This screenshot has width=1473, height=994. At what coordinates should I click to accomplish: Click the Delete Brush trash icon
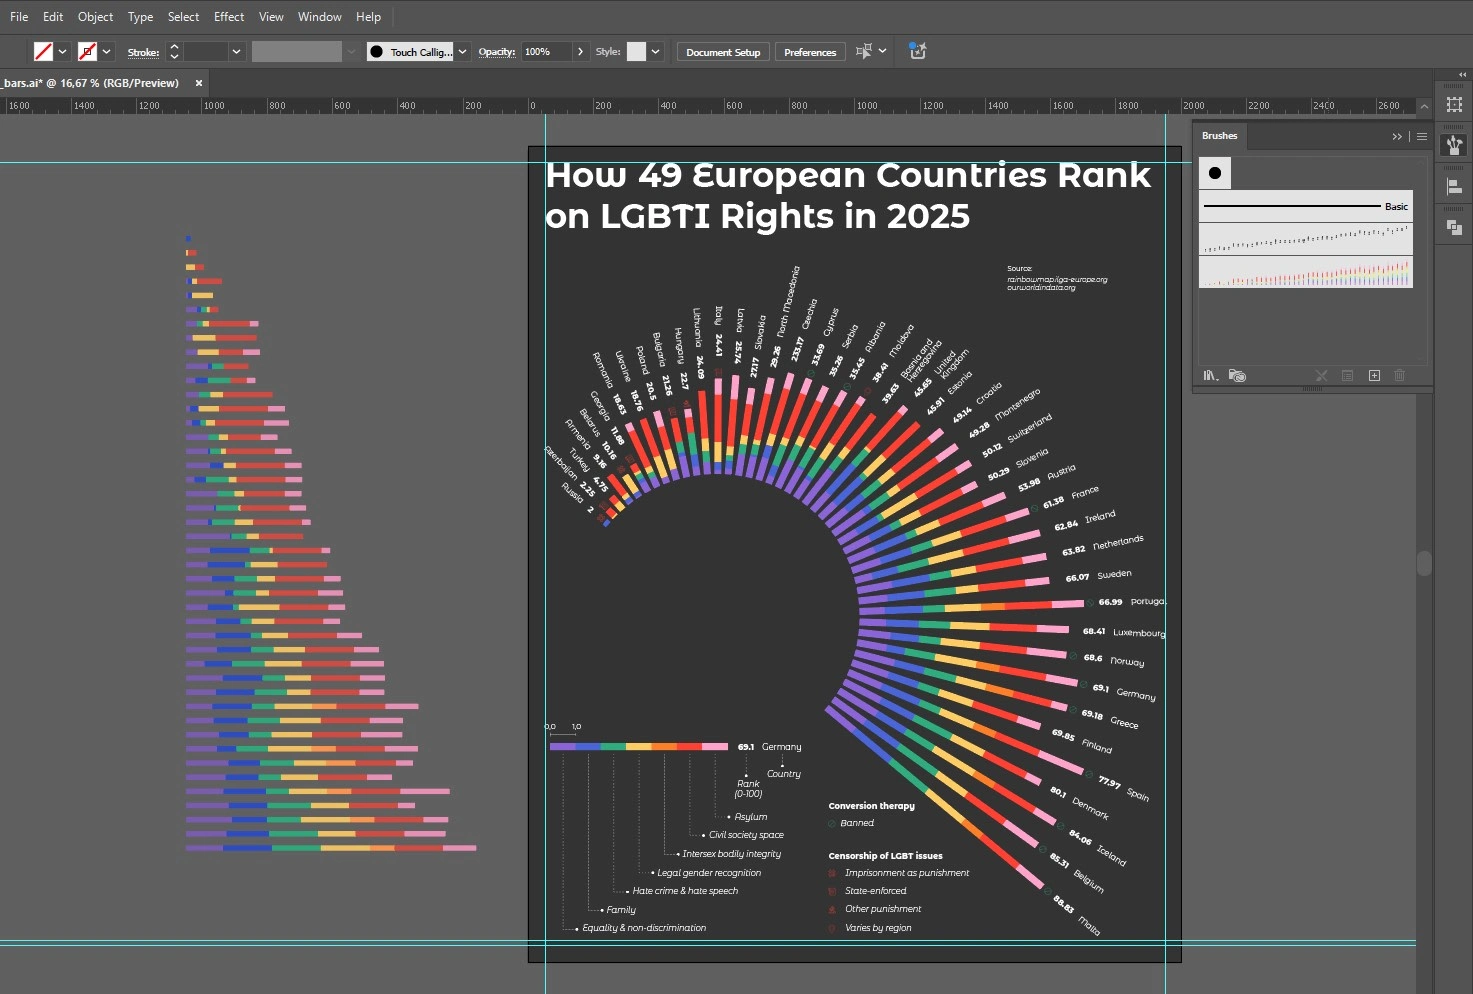[1400, 376]
